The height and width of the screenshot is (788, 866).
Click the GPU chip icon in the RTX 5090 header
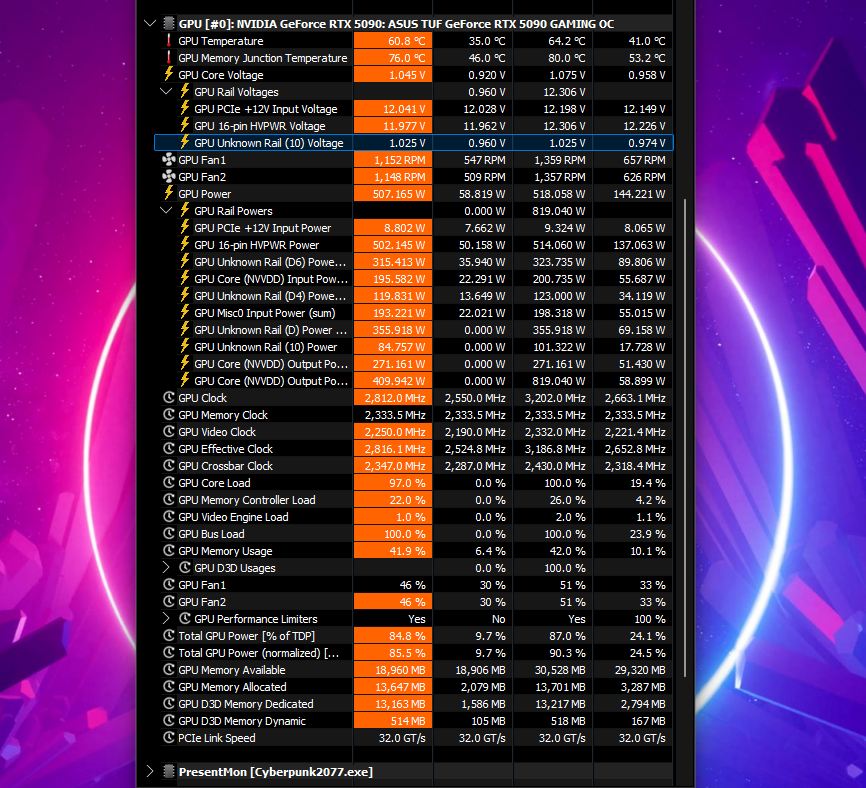[169, 24]
